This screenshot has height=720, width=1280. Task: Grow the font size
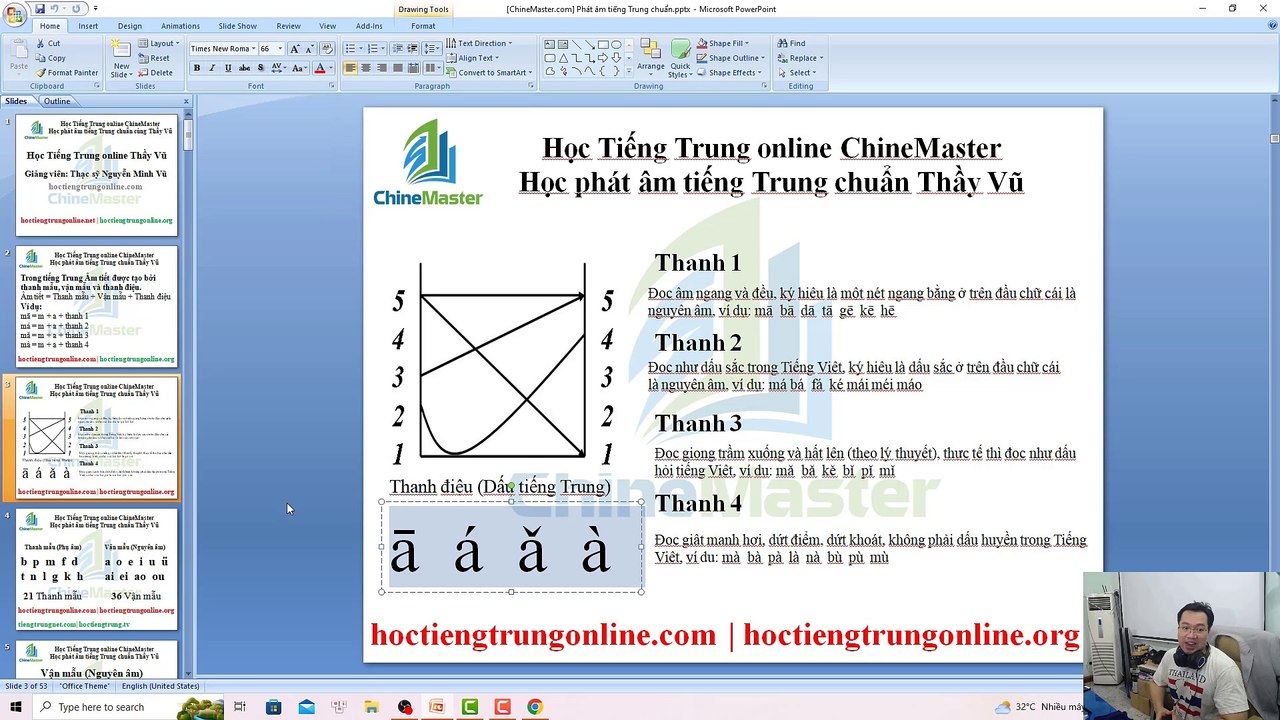(x=295, y=48)
